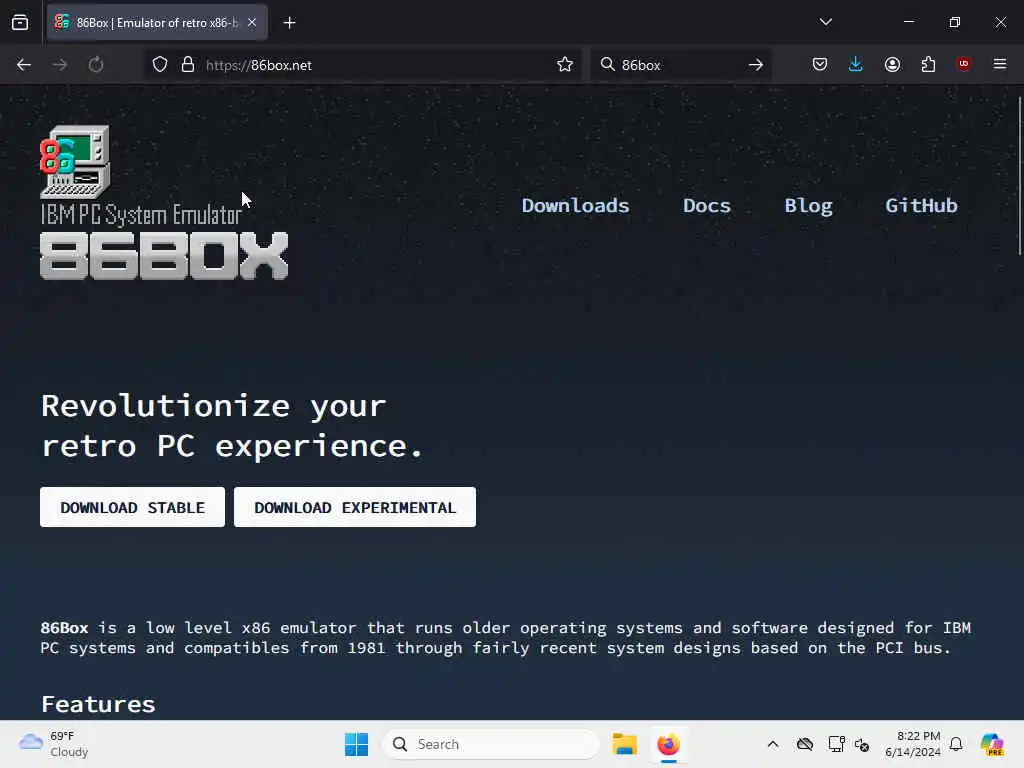
Task: Click the taskbar Search box
Action: 491,744
